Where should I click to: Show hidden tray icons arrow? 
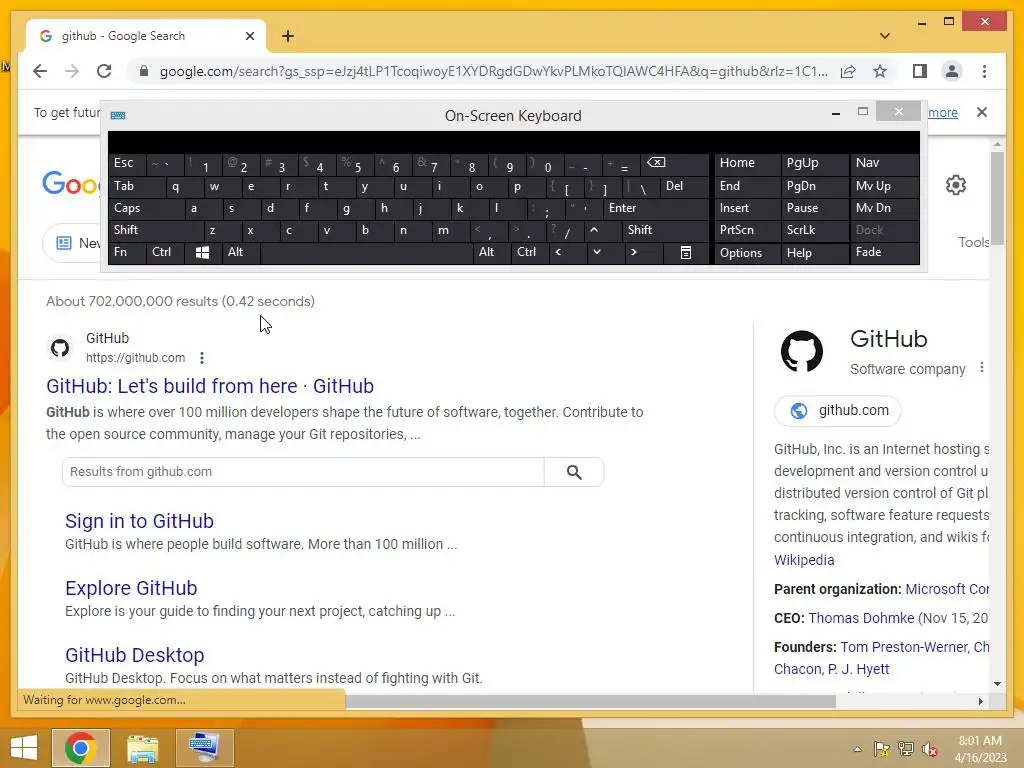point(857,749)
